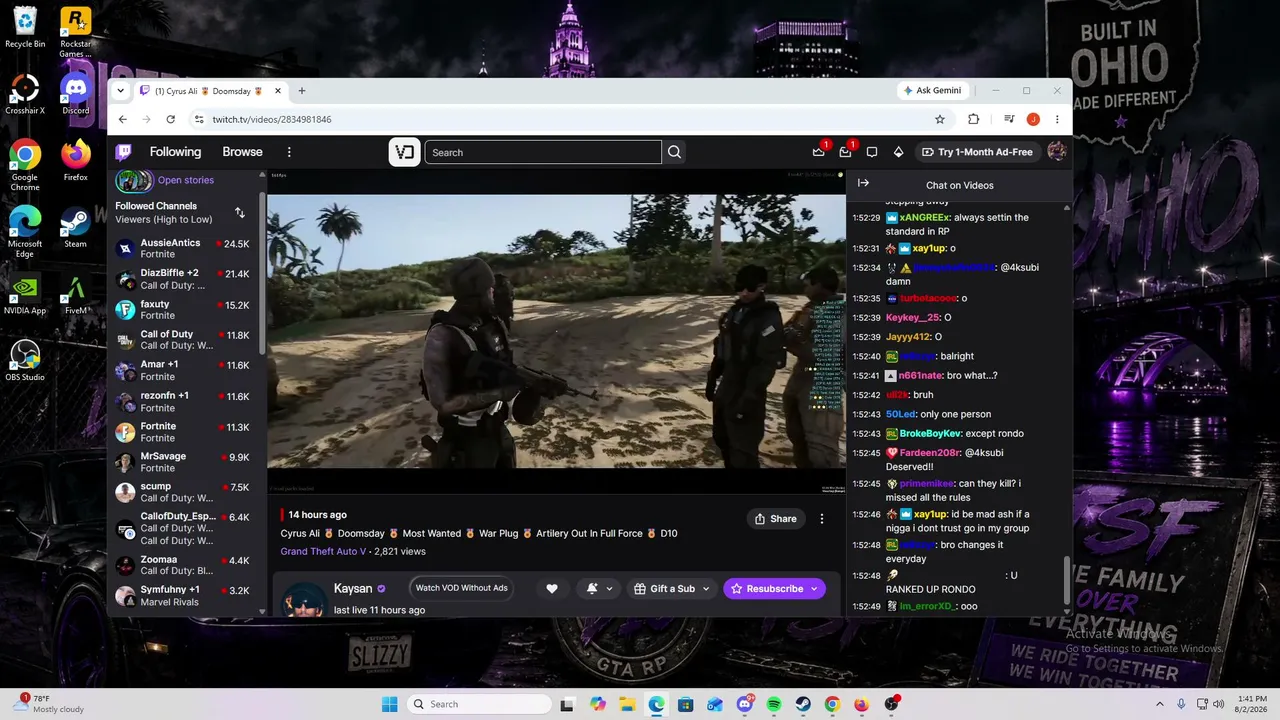The image size is (1280, 720).
Task: Click the Share button
Action: [x=776, y=519]
